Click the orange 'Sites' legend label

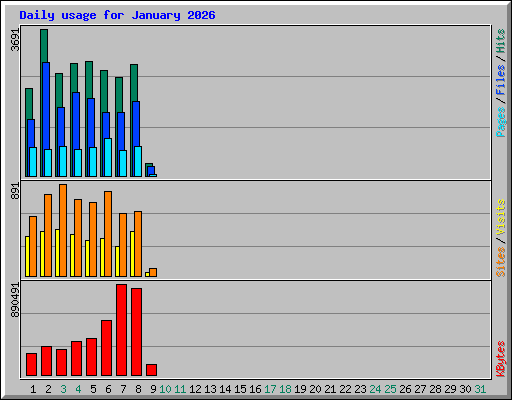(501, 262)
